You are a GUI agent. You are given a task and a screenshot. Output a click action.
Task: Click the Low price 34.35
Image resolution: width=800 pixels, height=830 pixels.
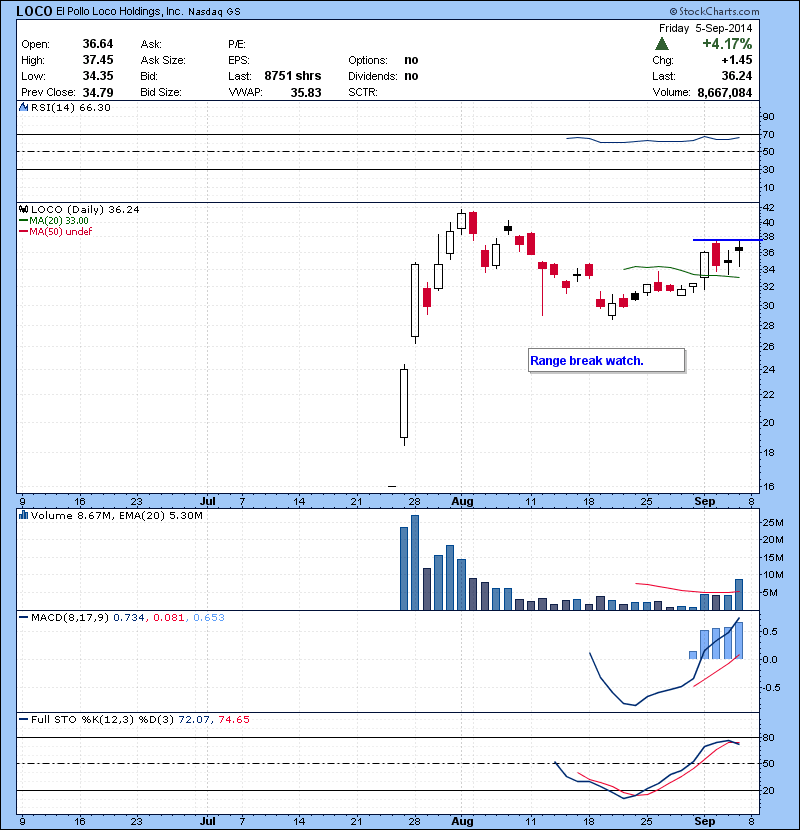(x=98, y=76)
